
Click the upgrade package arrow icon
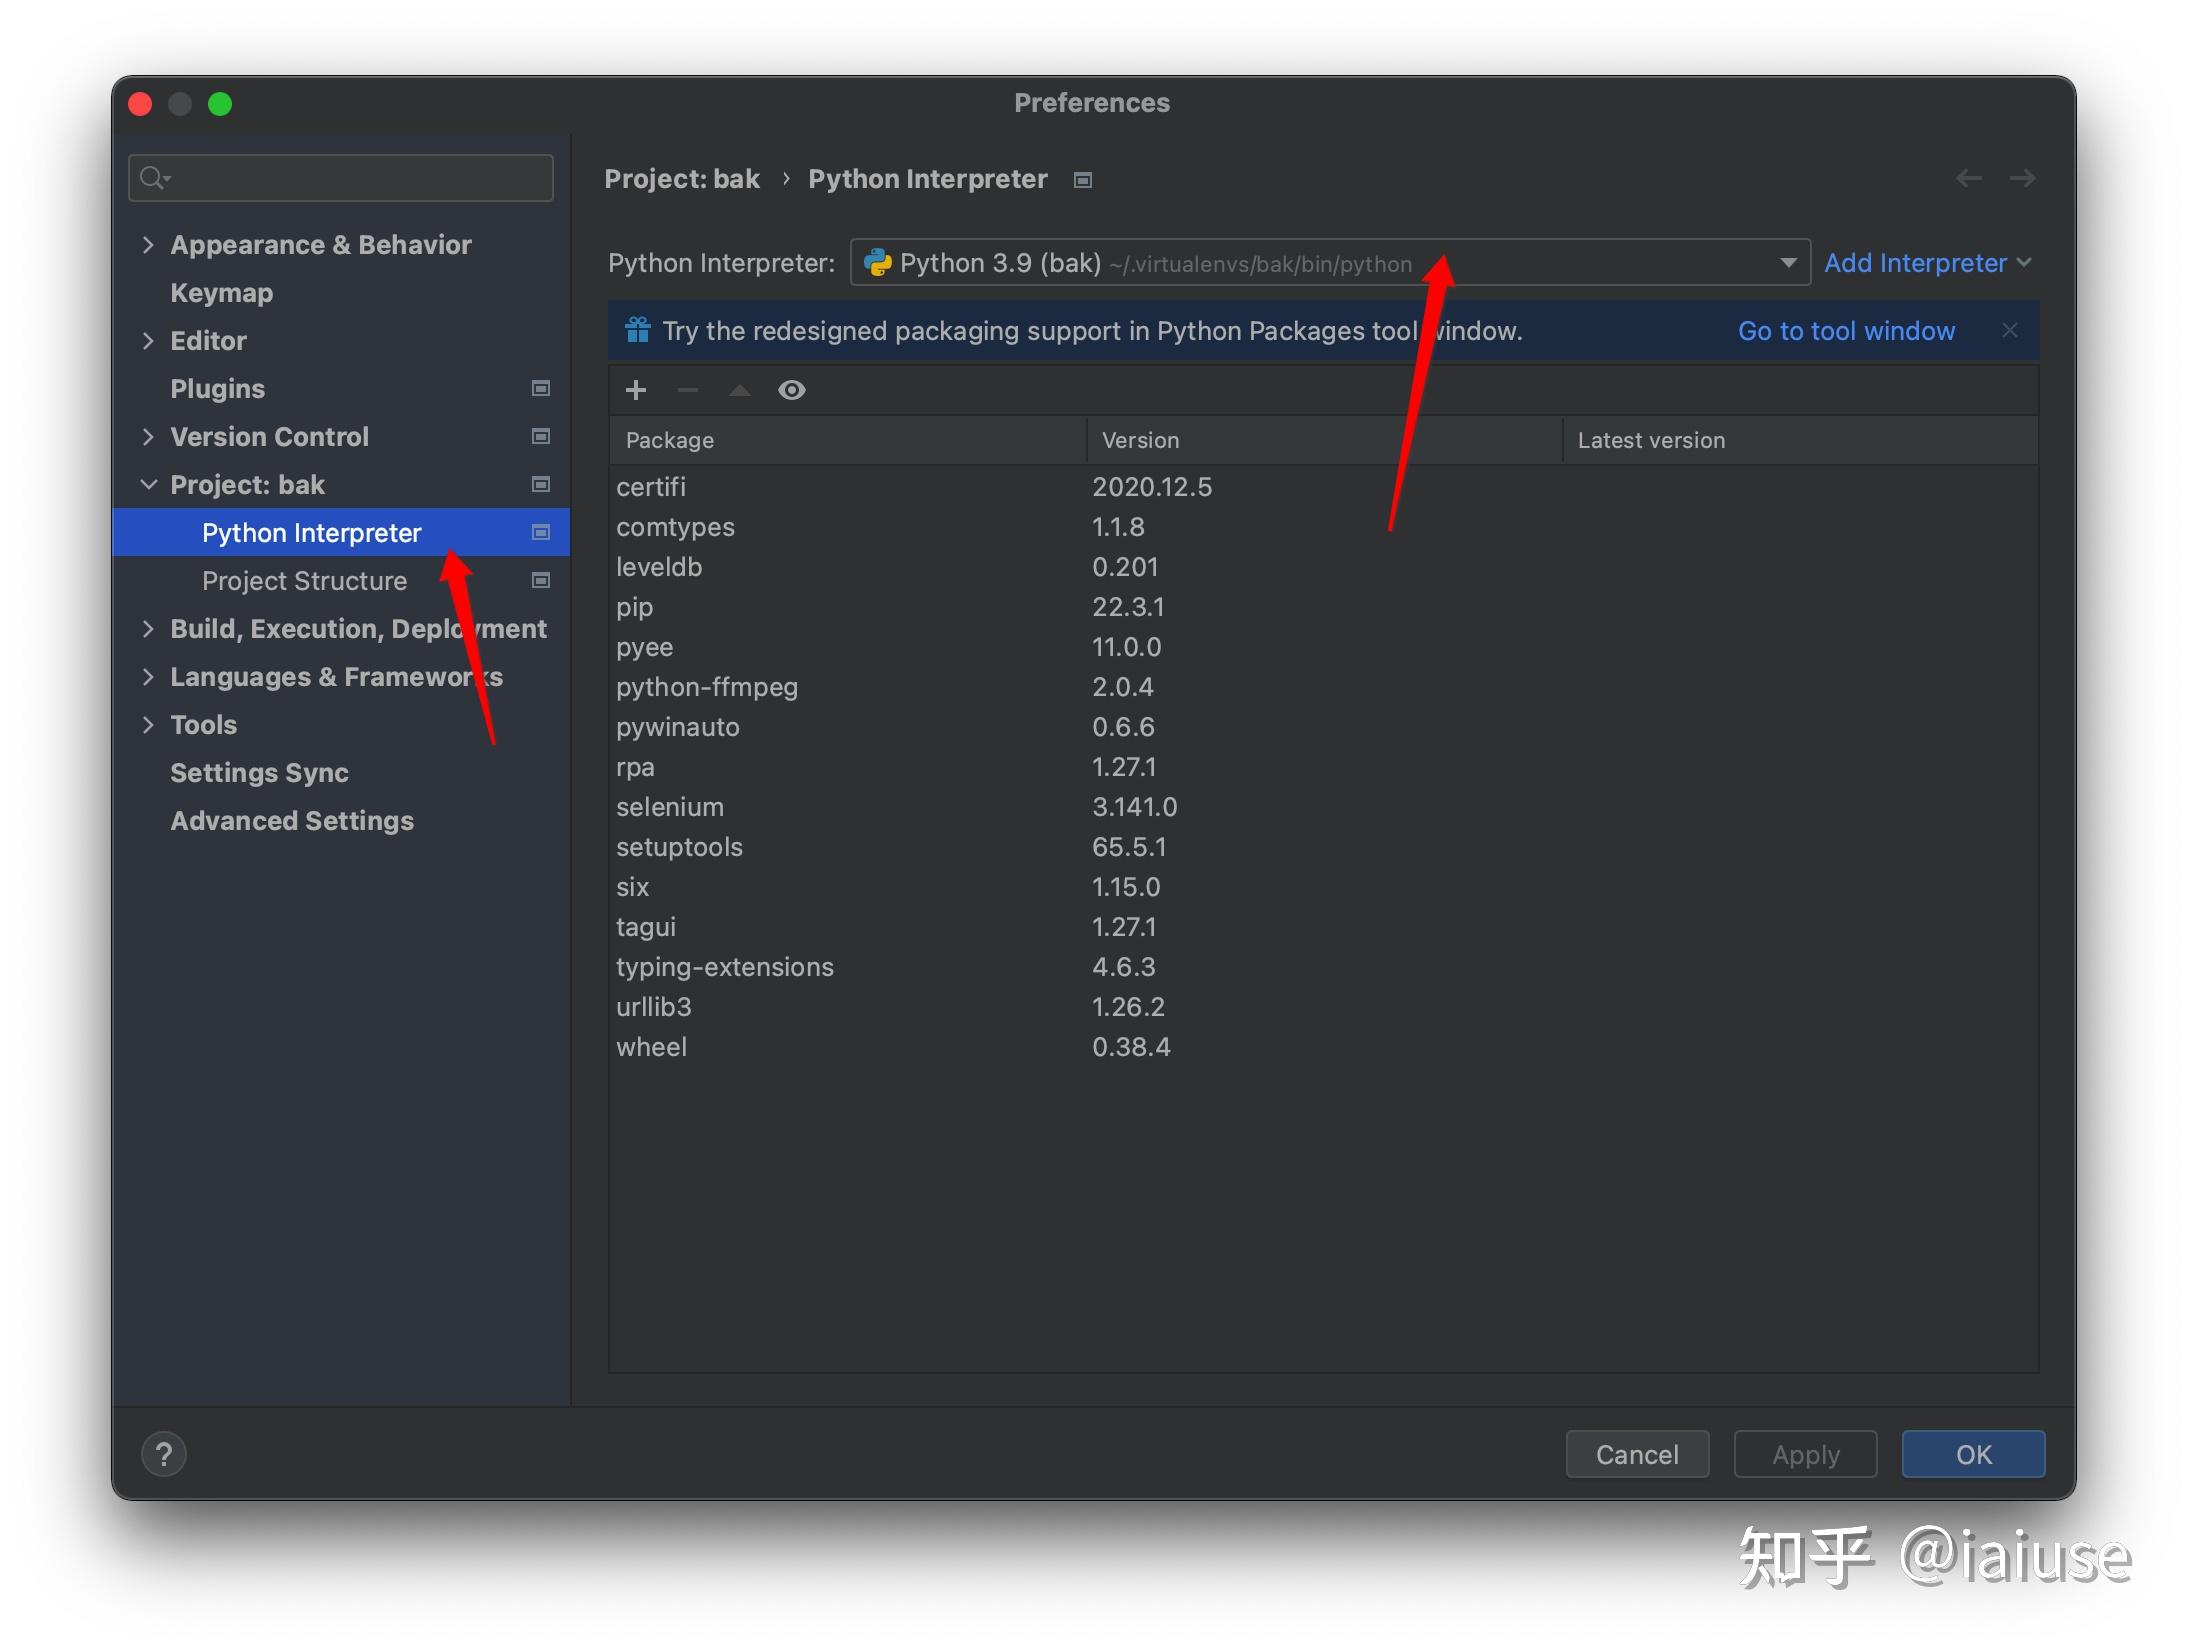coord(740,390)
